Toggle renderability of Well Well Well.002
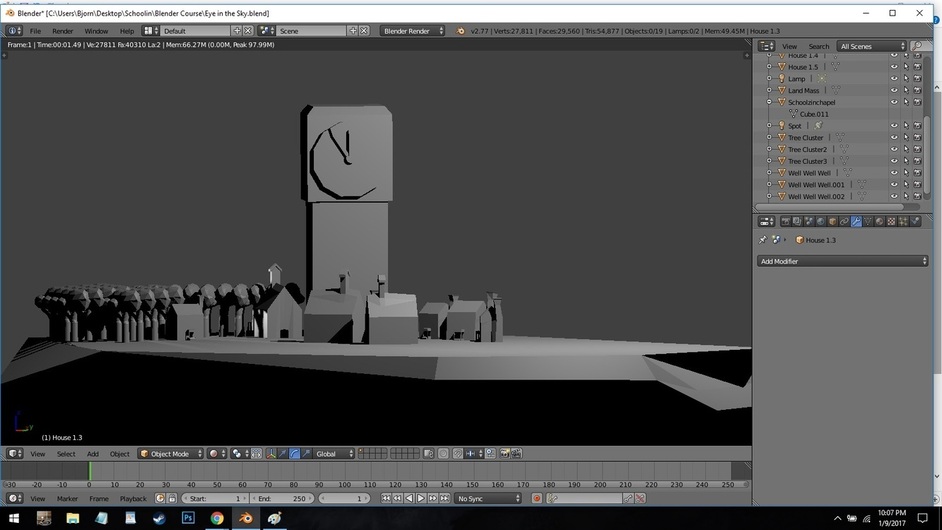 tap(917, 196)
